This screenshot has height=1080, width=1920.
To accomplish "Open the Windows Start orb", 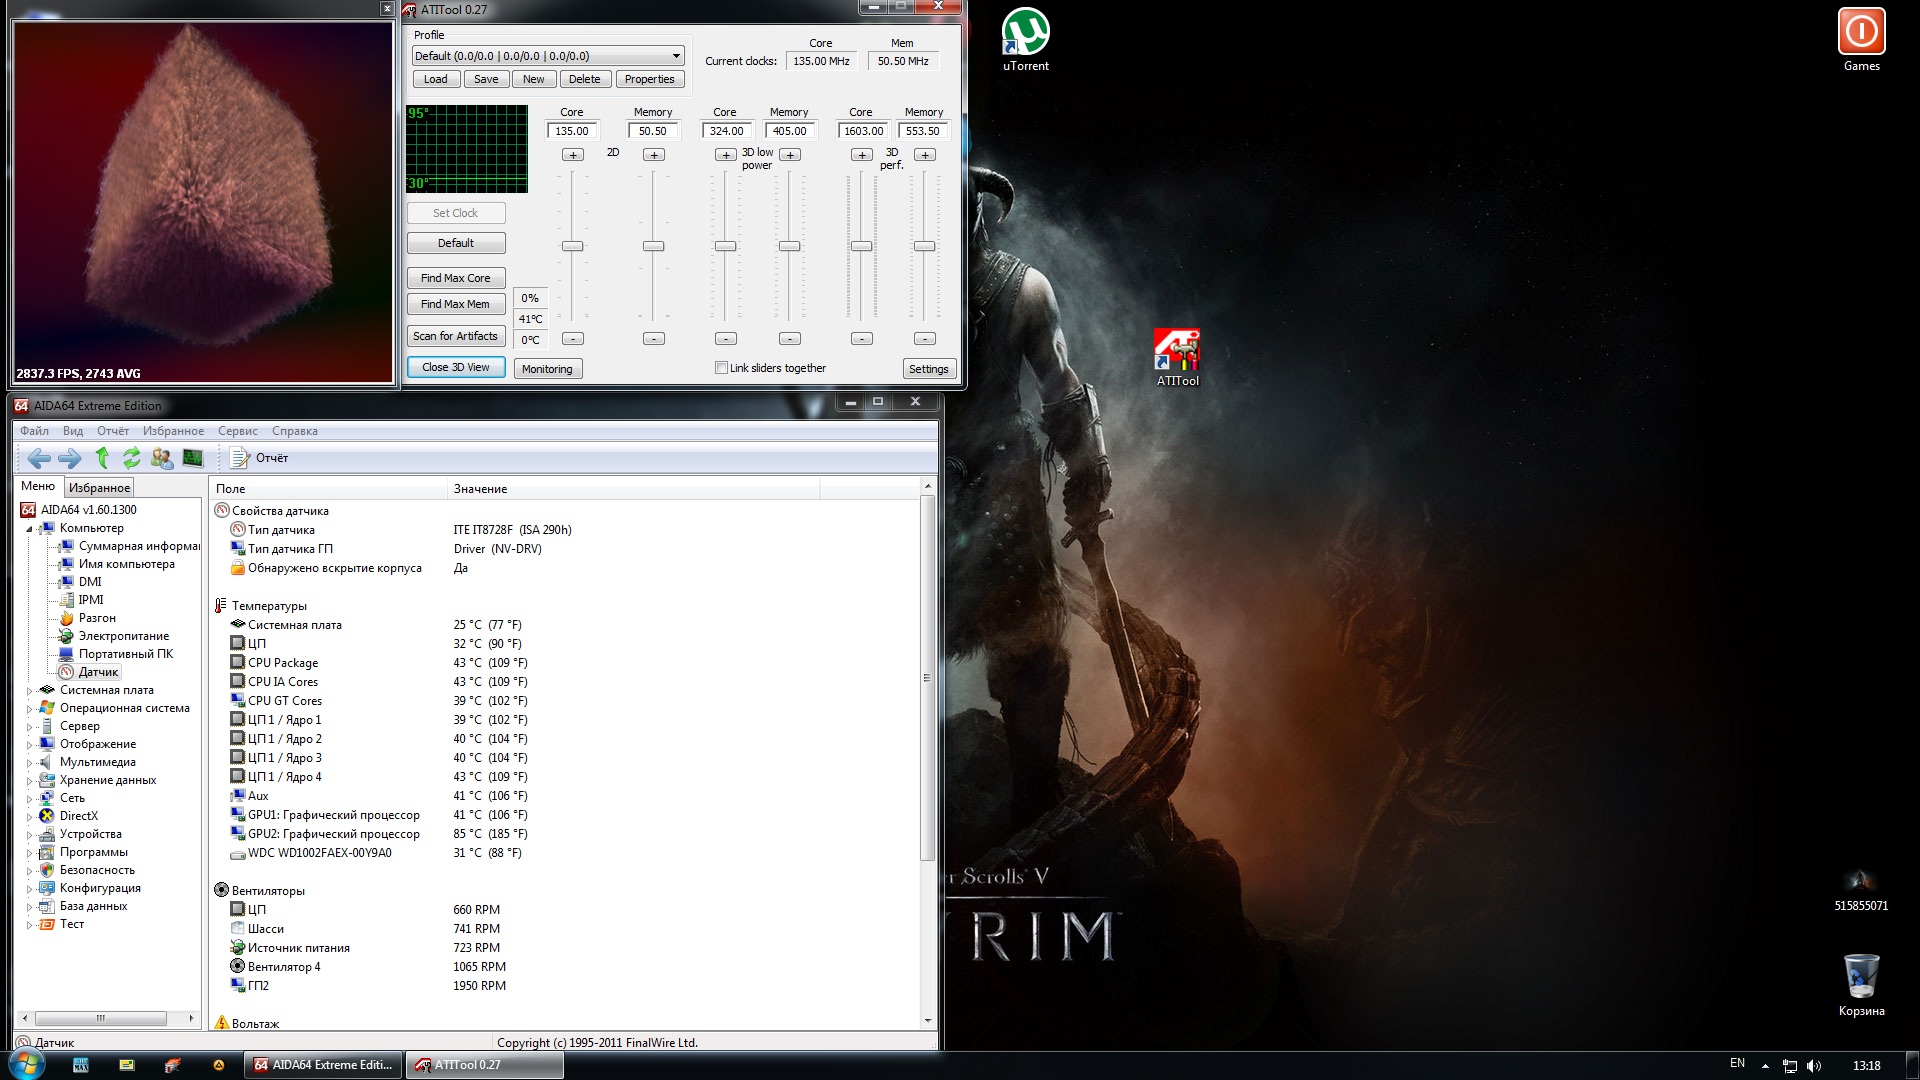I will (x=27, y=1064).
